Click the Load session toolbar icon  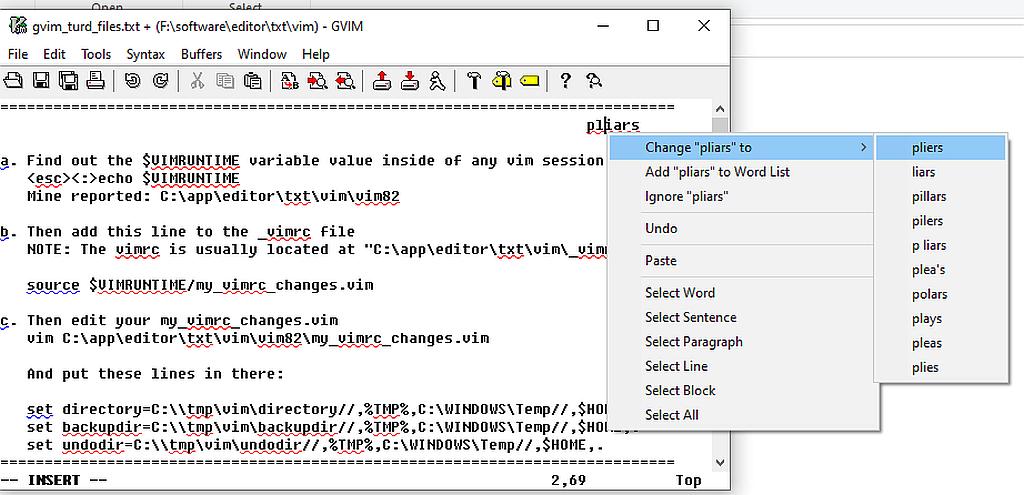click(382, 81)
